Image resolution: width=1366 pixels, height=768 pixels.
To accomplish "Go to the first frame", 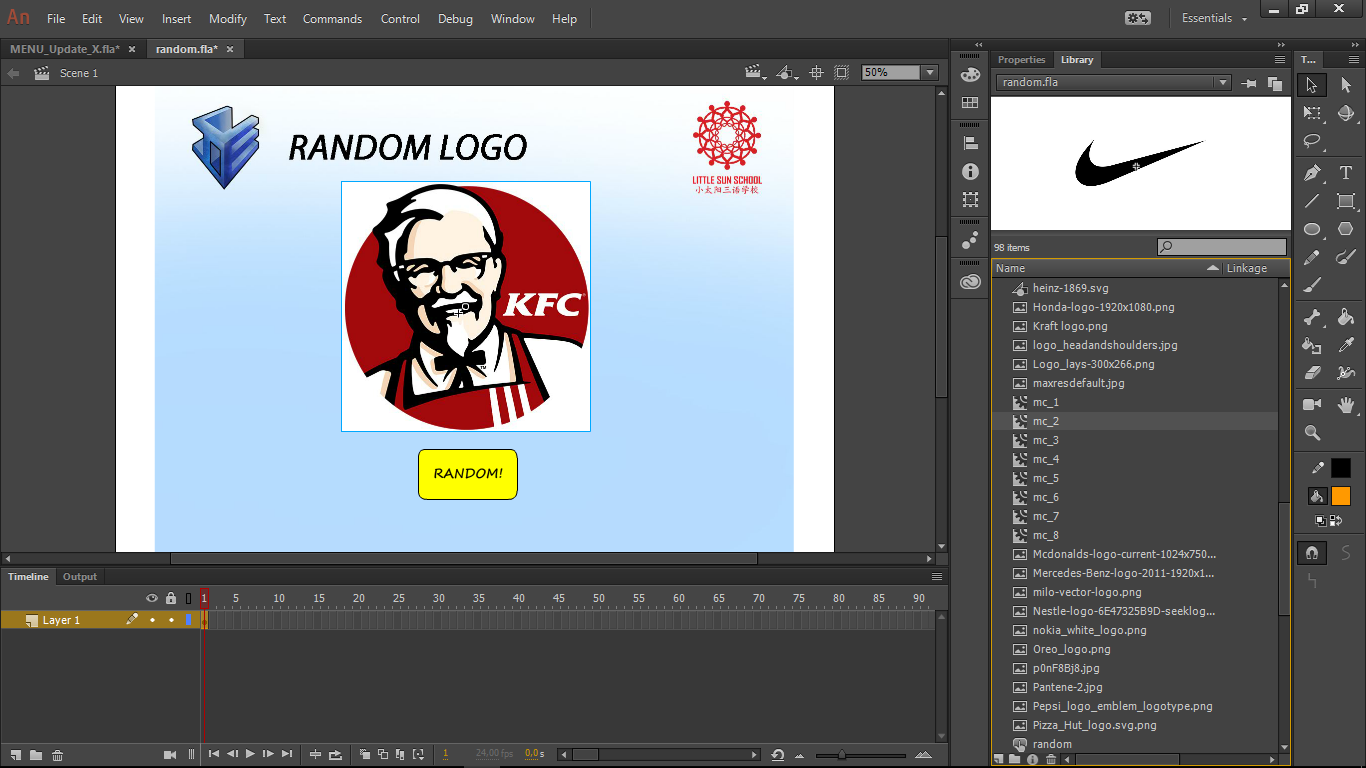I will coord(213,754).
